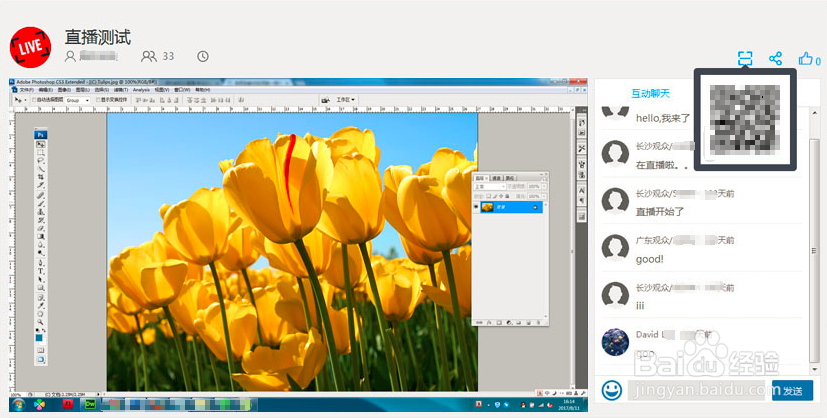827x418 pixels.
Task: Select the Move tool in Photoshop toolbox
Action: 41,144
